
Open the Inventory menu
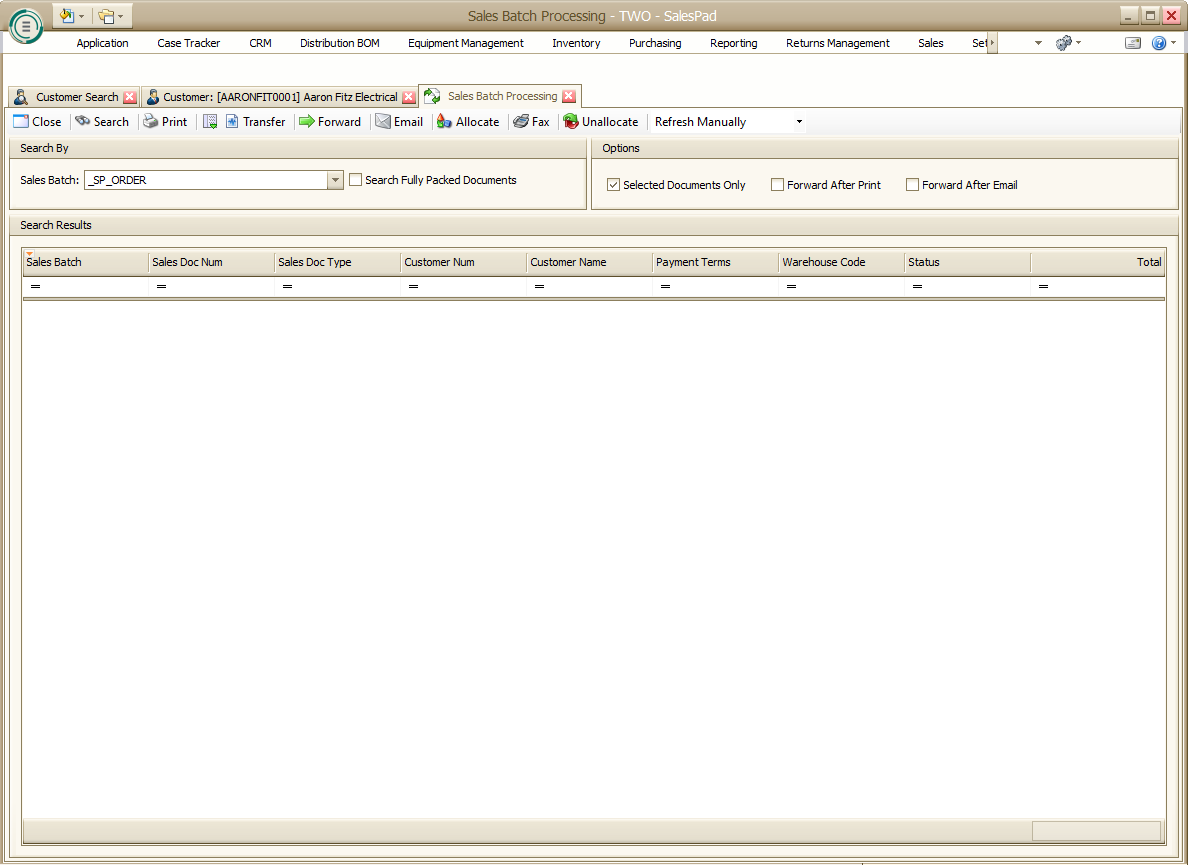coord(576,43)
